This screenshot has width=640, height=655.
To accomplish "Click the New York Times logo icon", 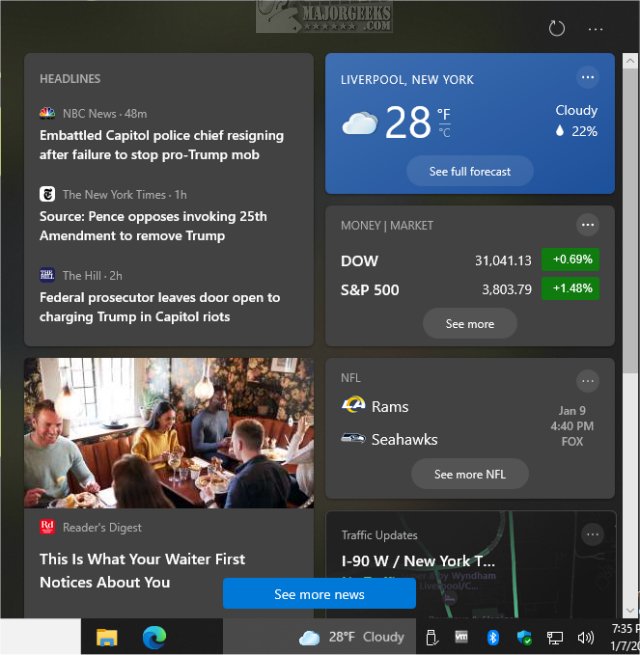I will point(47,194).
